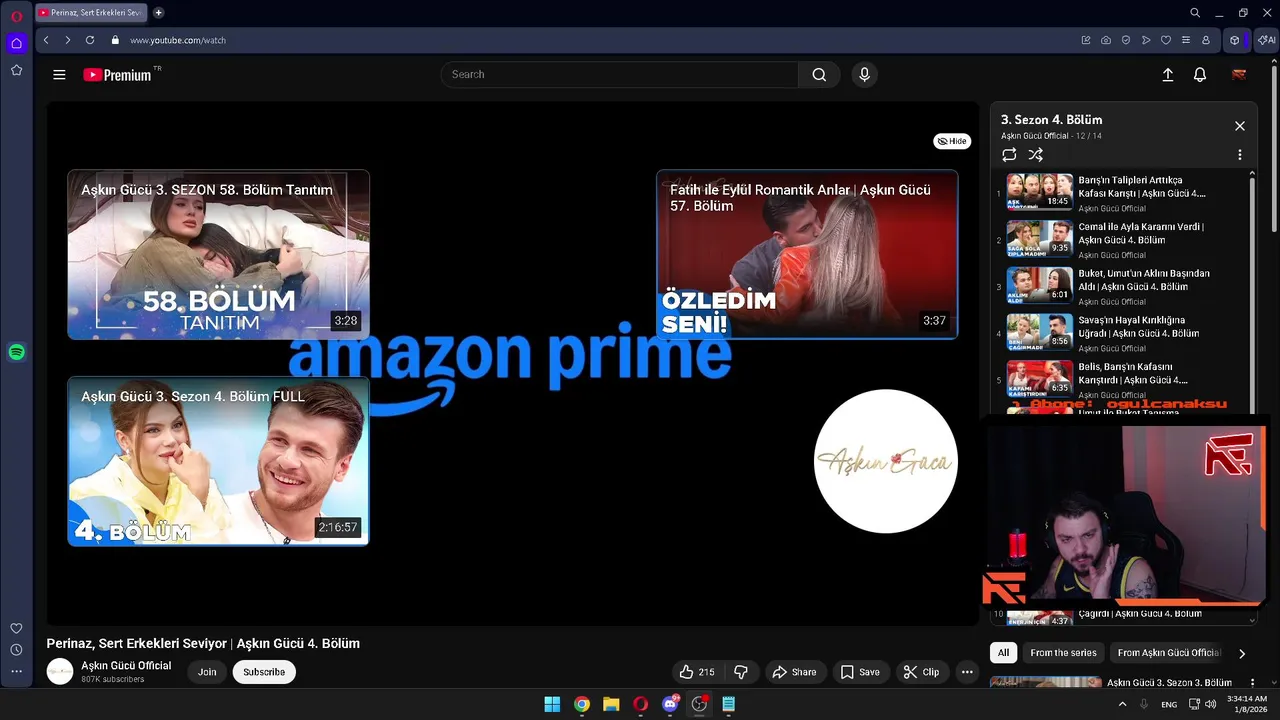Add page to bookmarks with heart icon

coord(1166,40)
